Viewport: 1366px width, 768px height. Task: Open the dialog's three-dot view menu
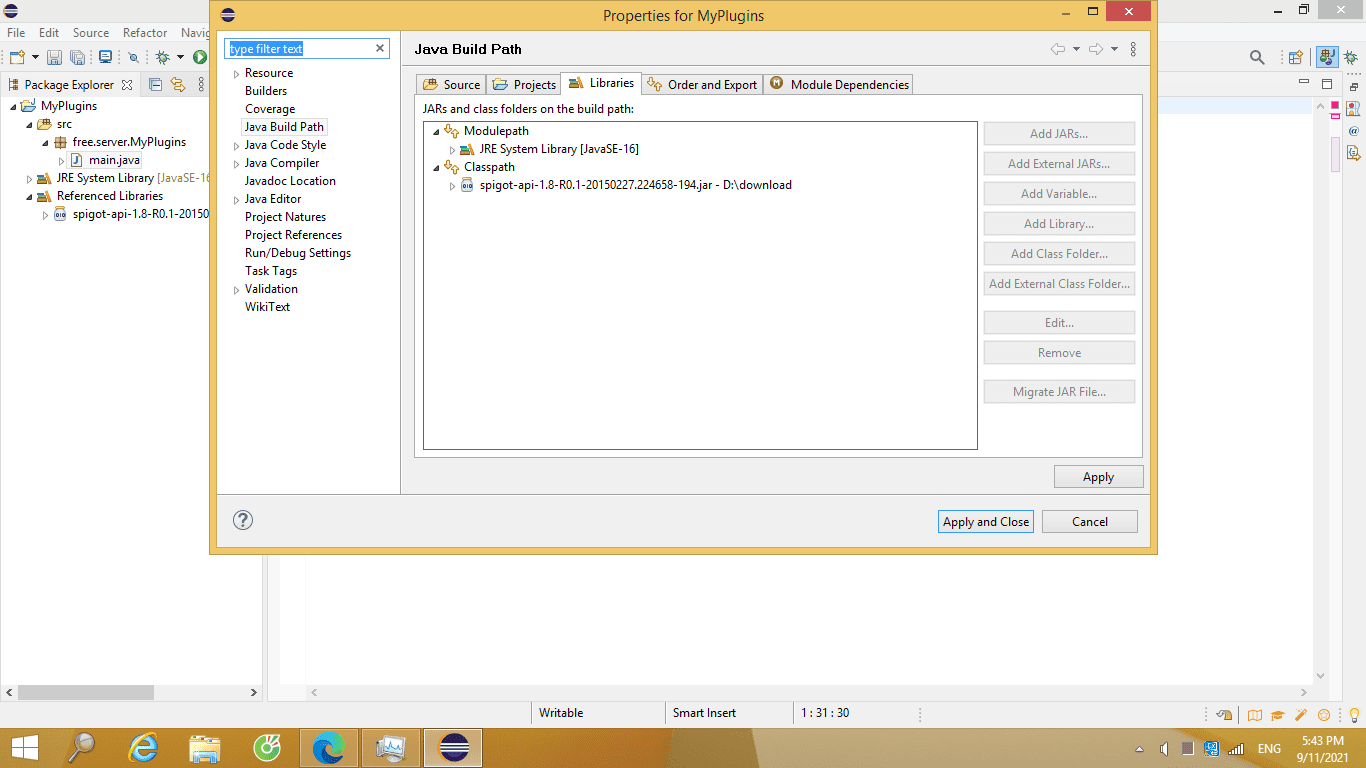coord(1133,49)
